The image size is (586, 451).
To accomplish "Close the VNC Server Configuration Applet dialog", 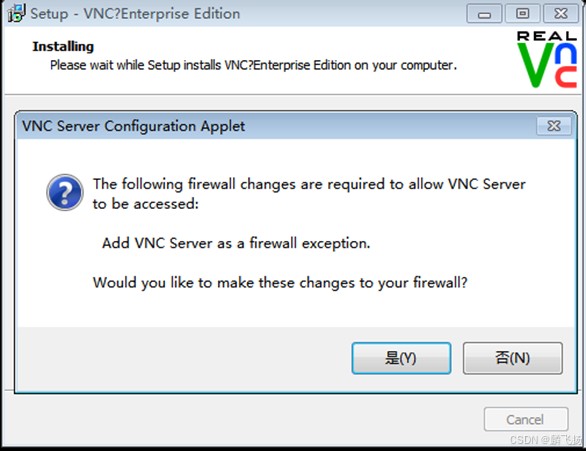I will [x=554, y=126].
